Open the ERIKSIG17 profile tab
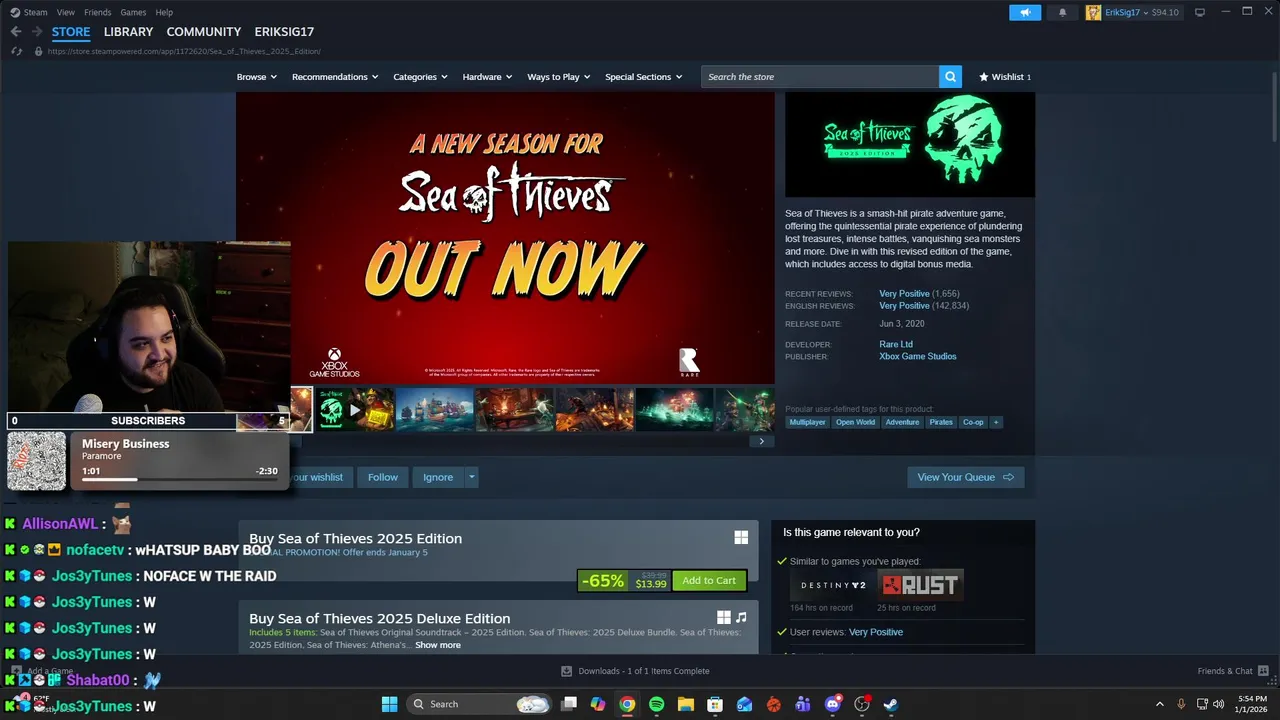This screenshot has height=720, width=1280. [x=284, y=32]
